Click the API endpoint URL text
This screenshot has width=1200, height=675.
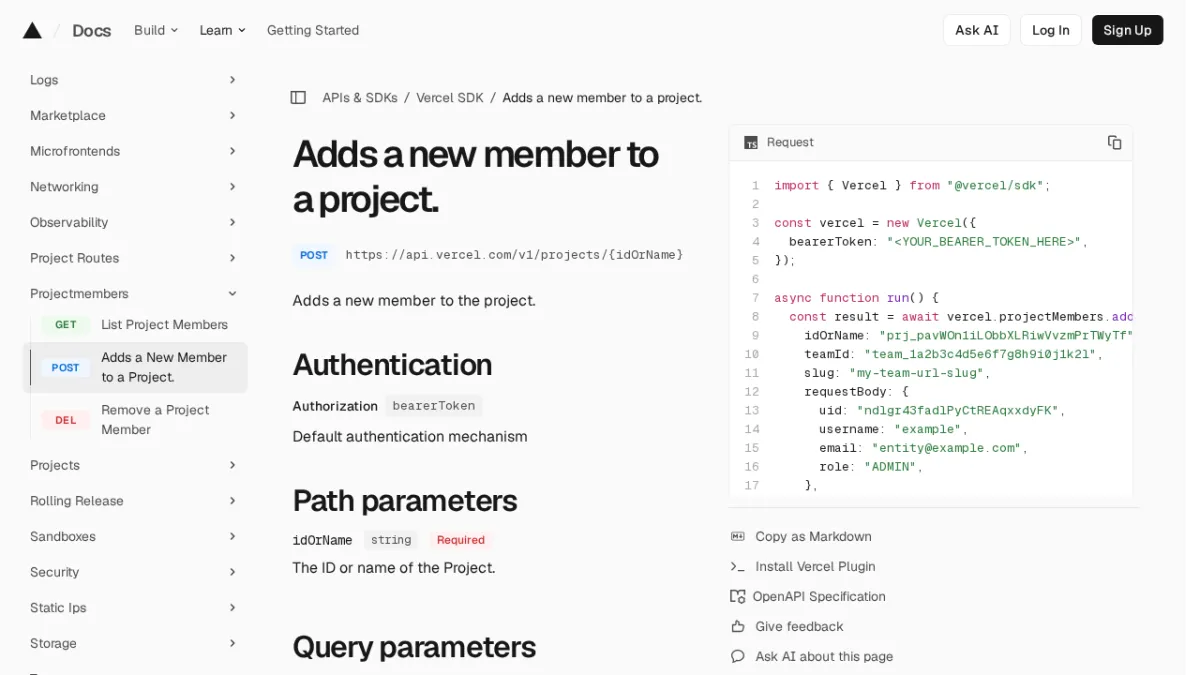point(514,255)
